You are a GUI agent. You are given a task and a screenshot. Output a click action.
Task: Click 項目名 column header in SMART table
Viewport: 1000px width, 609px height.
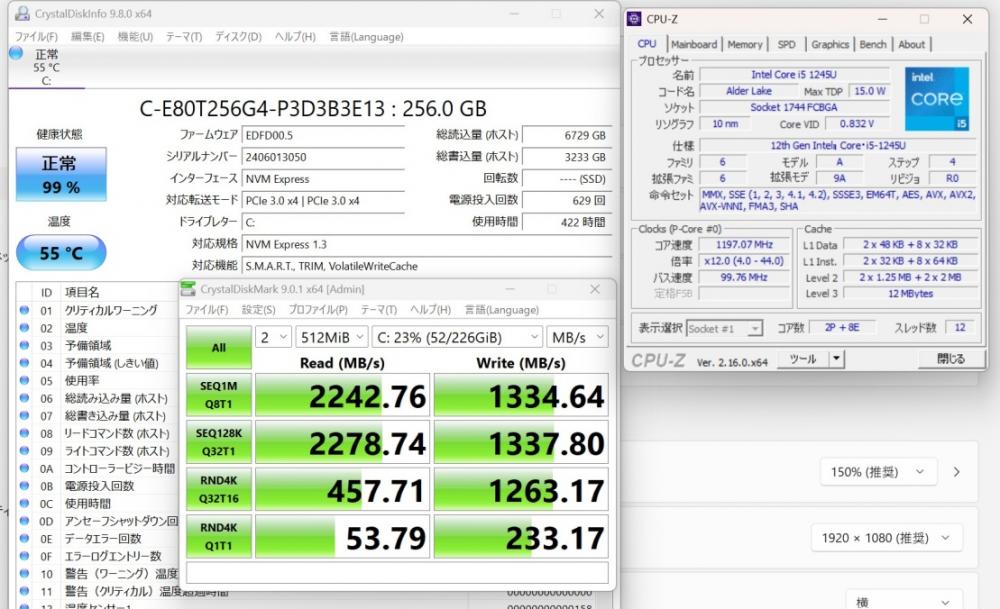(82, 292)
